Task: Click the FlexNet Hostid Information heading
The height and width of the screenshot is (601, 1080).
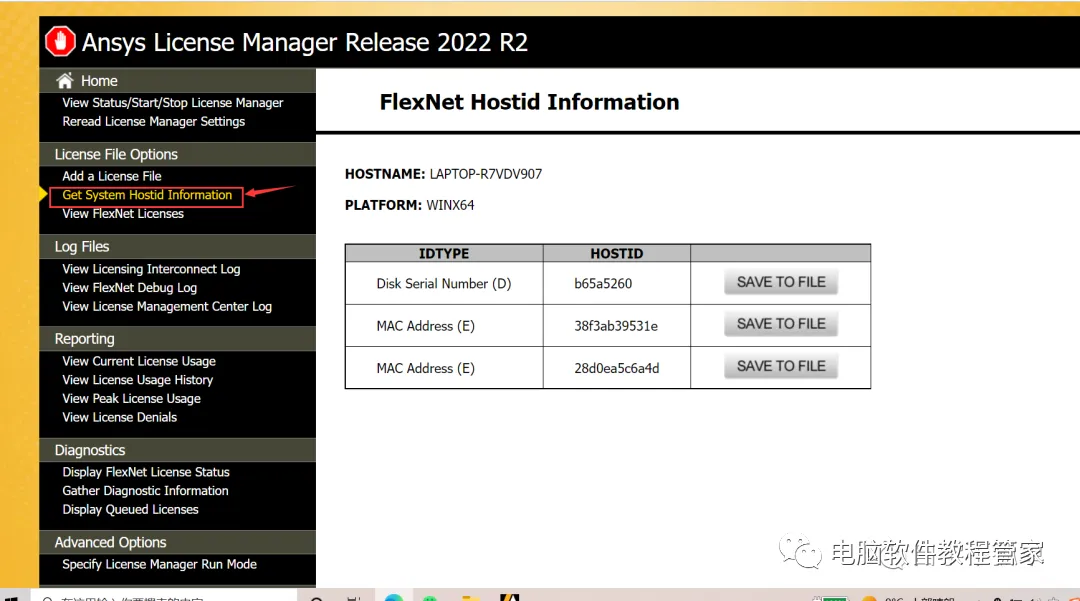Action: click(529, 102)
